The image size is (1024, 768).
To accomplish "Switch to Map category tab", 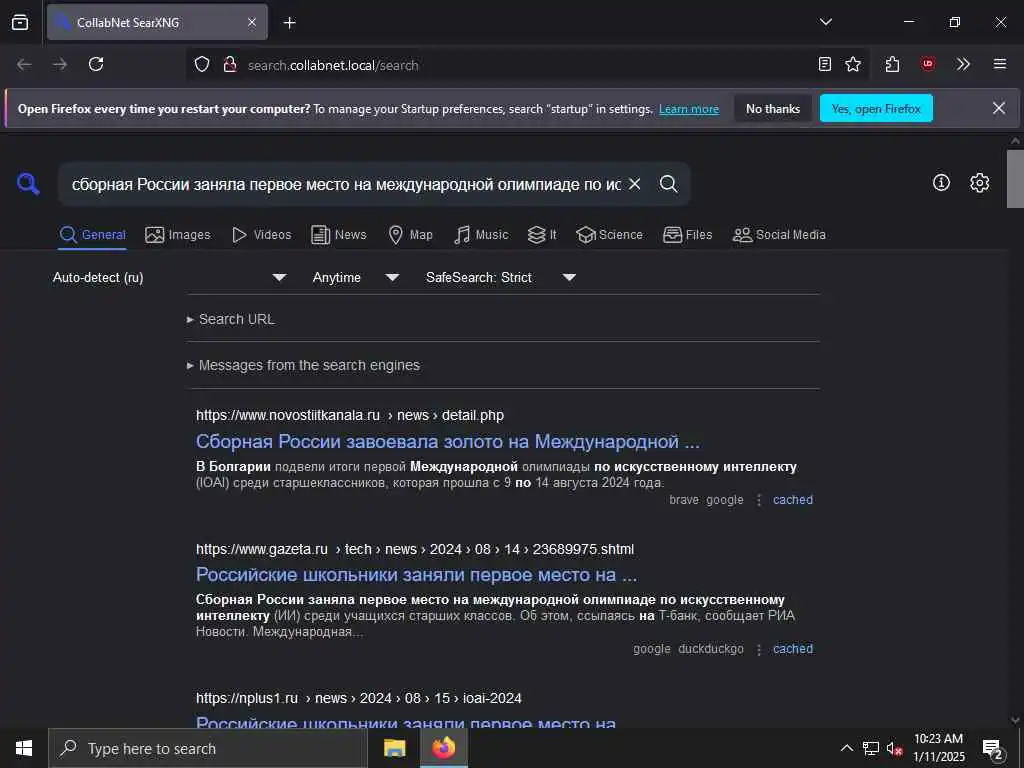I will 410,235.
